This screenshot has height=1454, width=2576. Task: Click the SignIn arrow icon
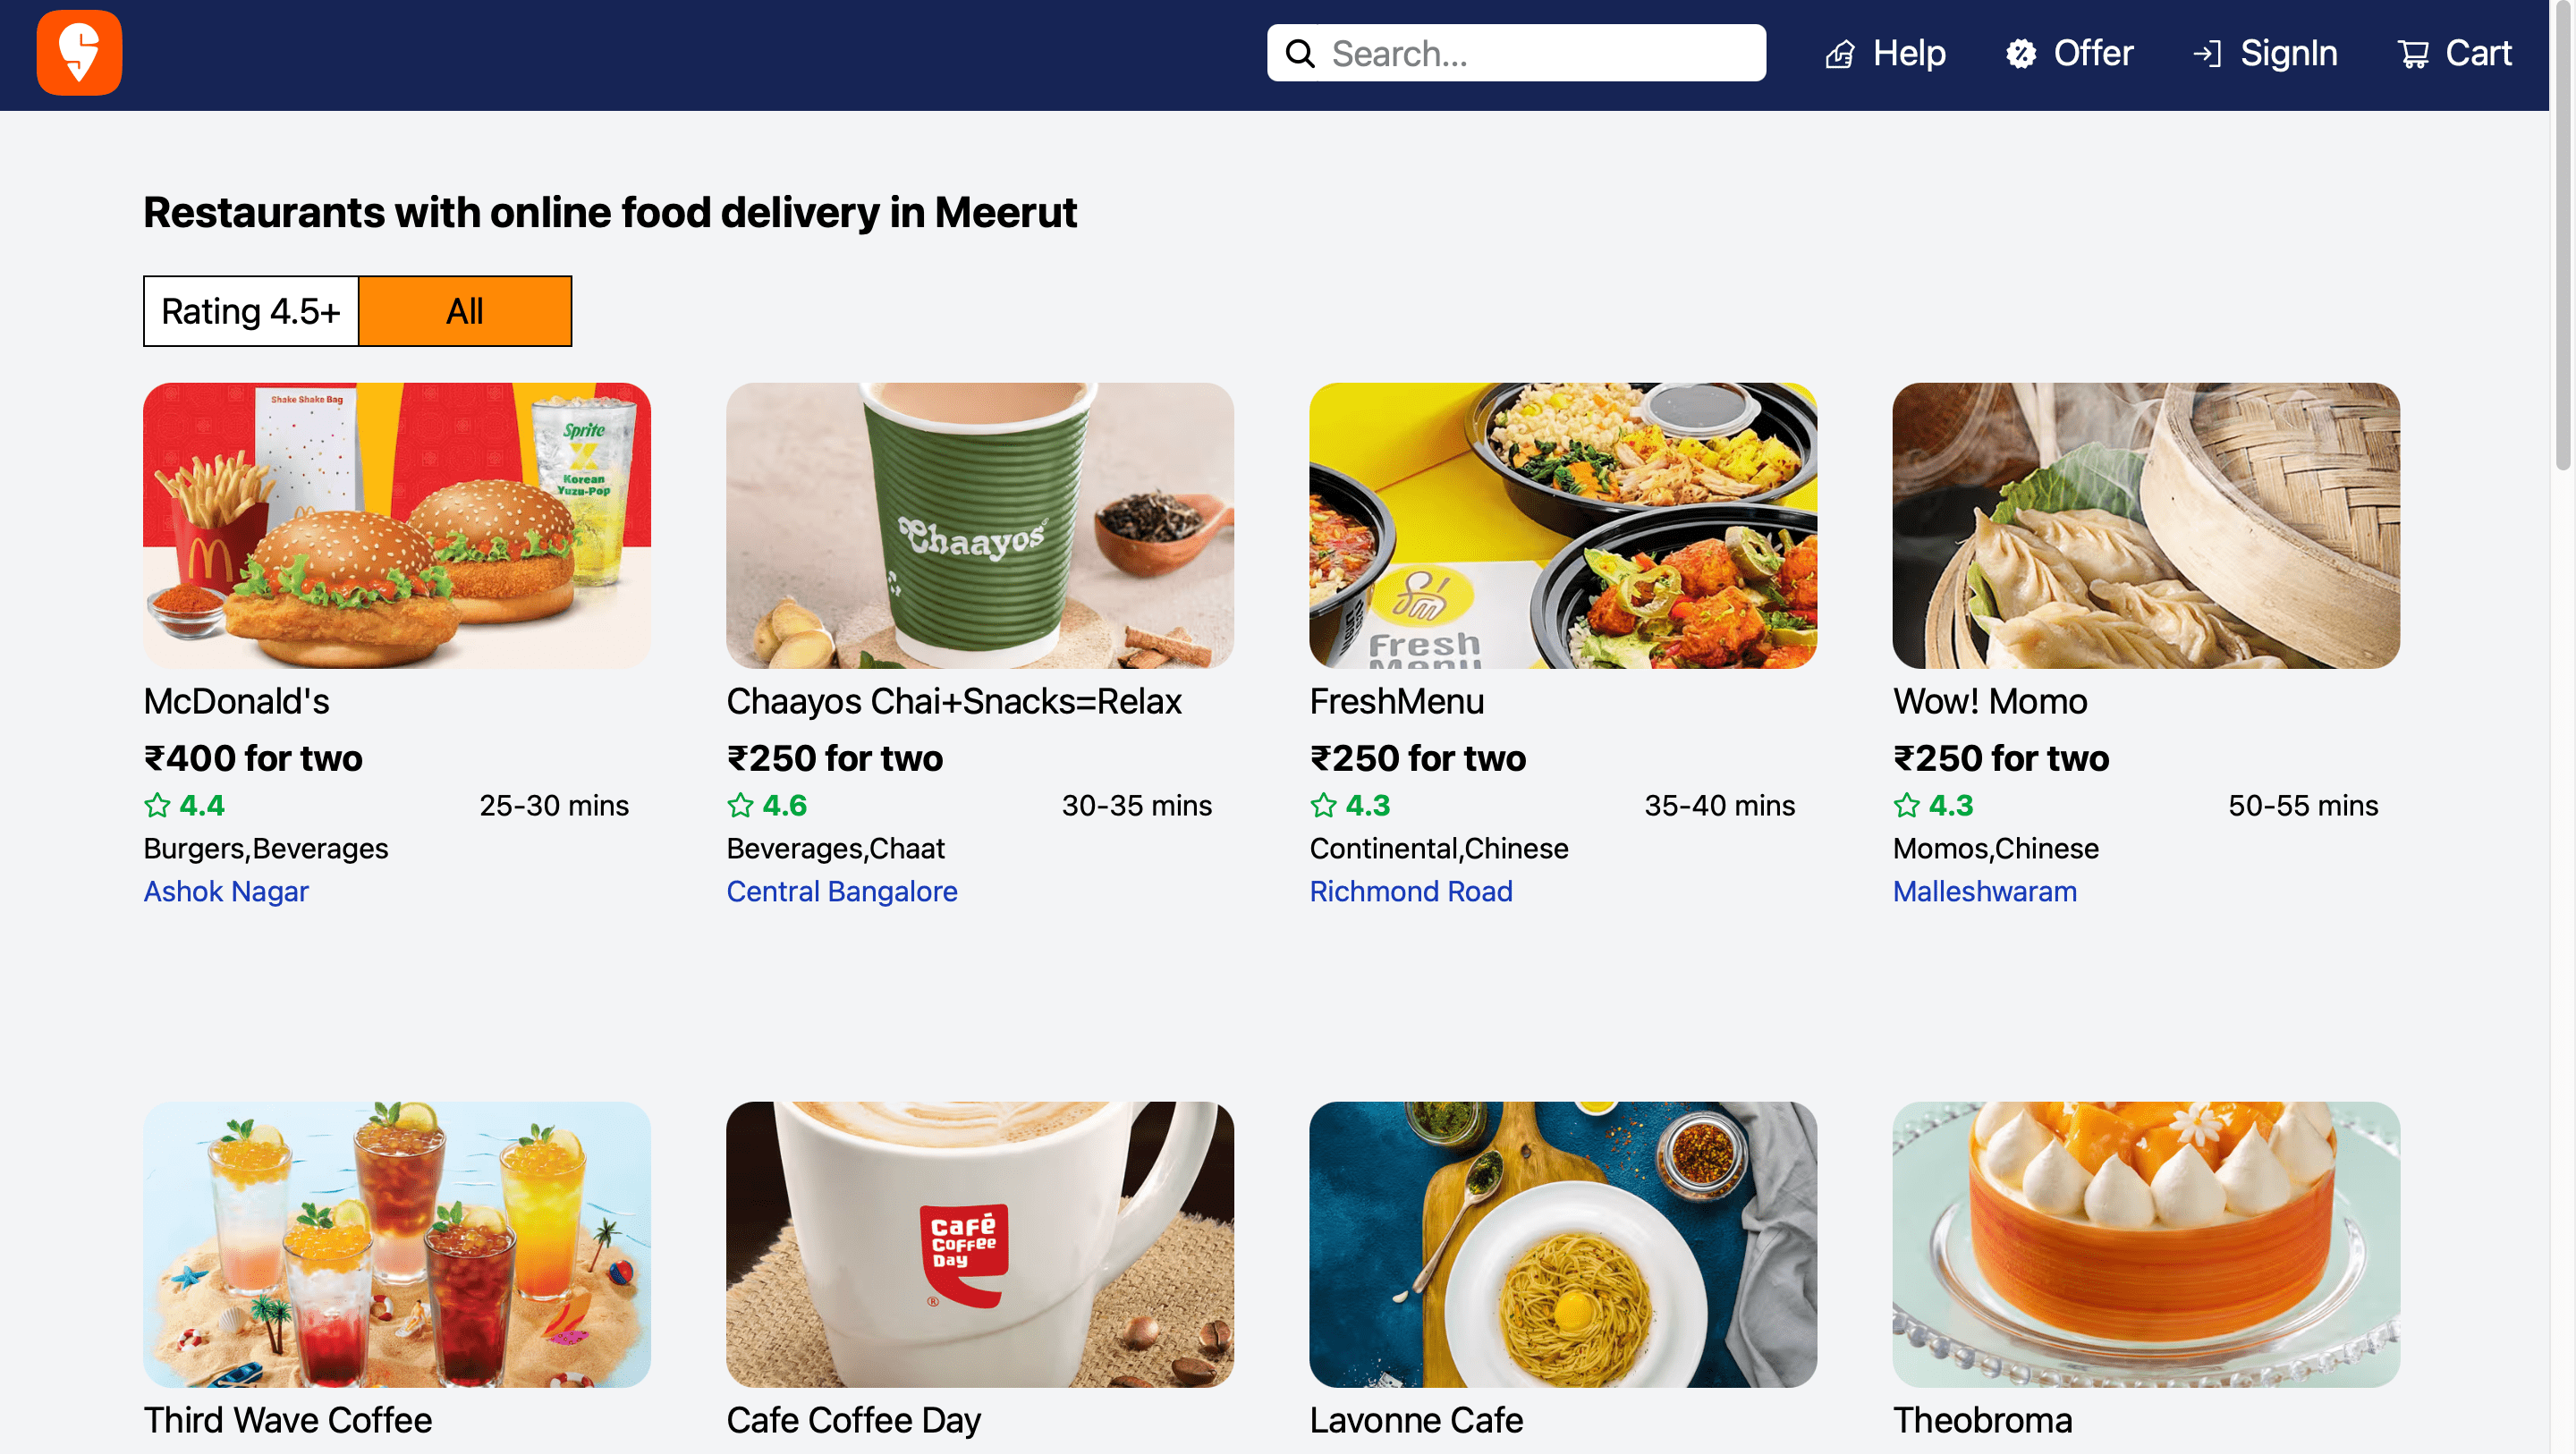tap(2206, 54)
